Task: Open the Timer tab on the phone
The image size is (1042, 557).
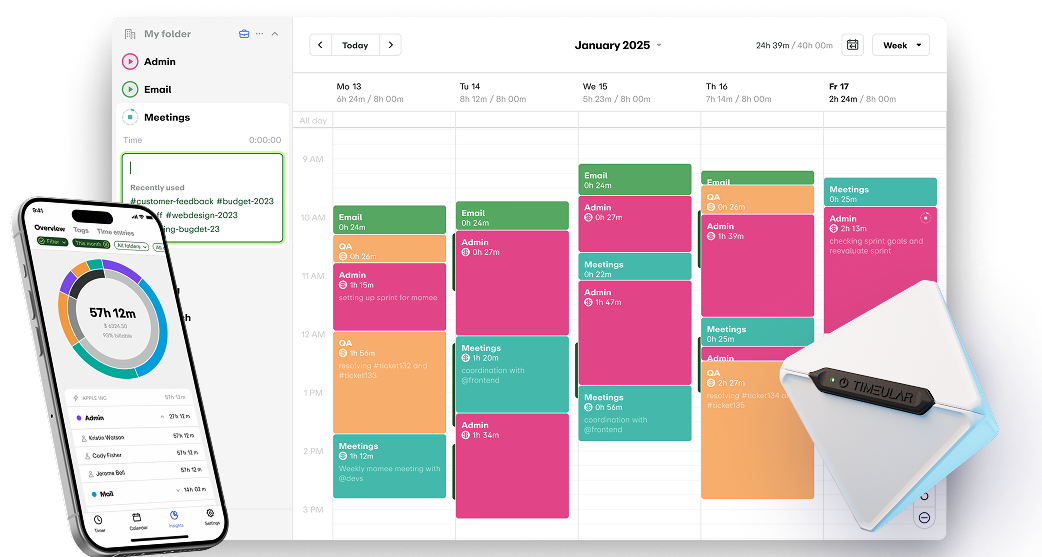Action: point(98,522)
